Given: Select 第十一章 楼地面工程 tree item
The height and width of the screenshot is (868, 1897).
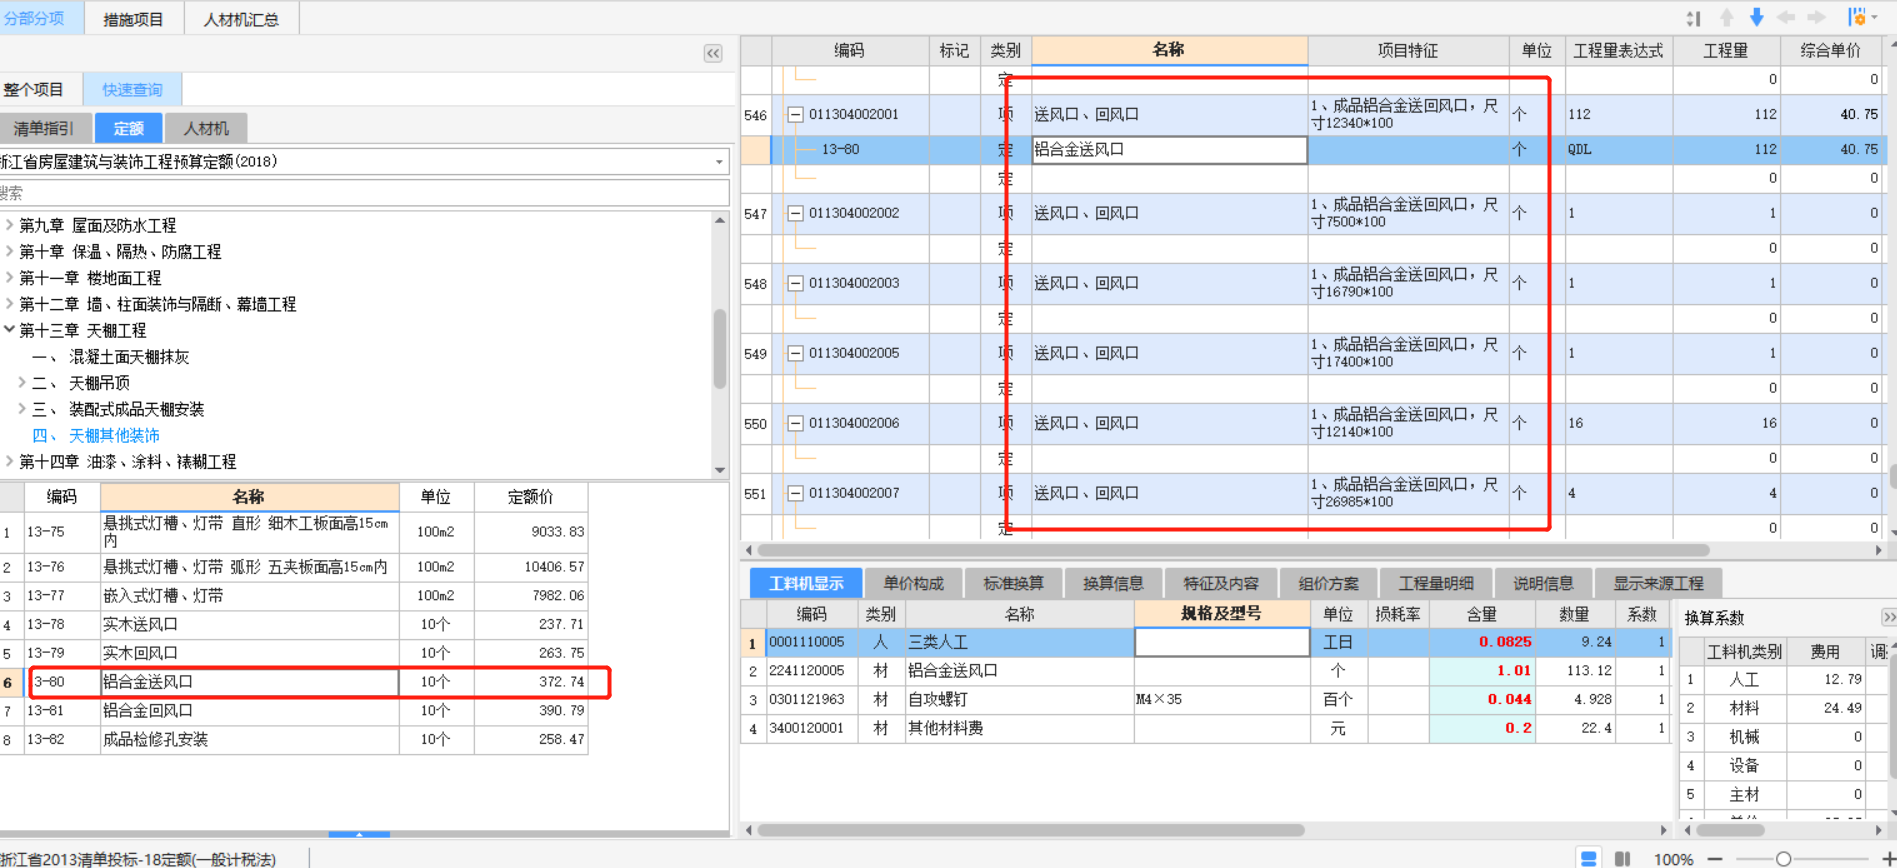Looking at the screenshot, I should (x=90, y=278).
